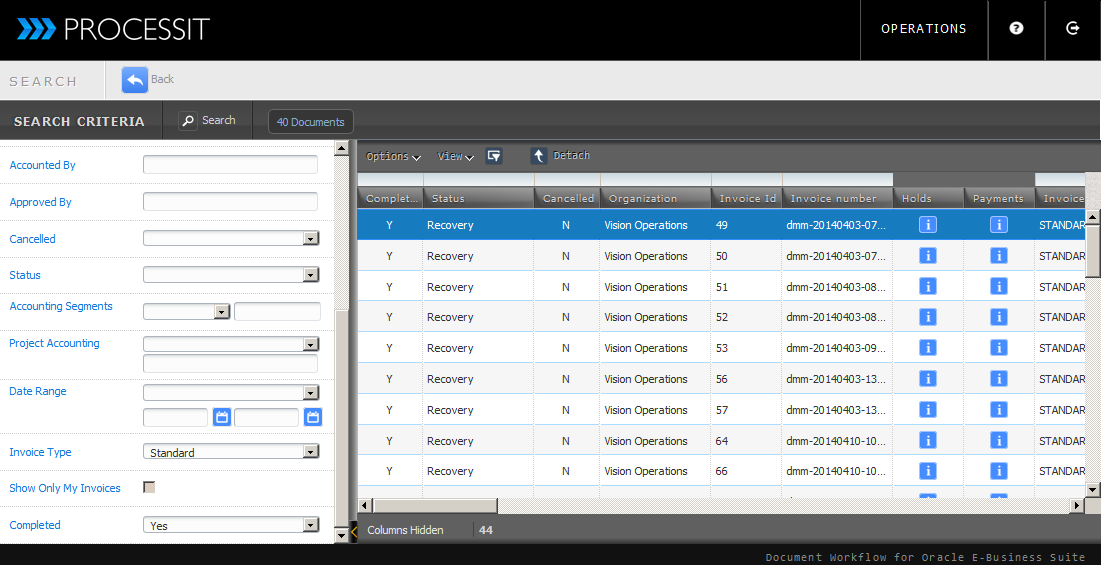The width and height of the screenshot is (1101, 565).
Task: Click the Detach table icon
Action: pos(539,156)
